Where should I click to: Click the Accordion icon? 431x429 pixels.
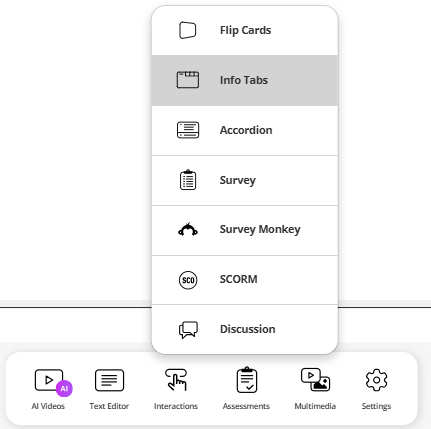[x=188, y=130]
